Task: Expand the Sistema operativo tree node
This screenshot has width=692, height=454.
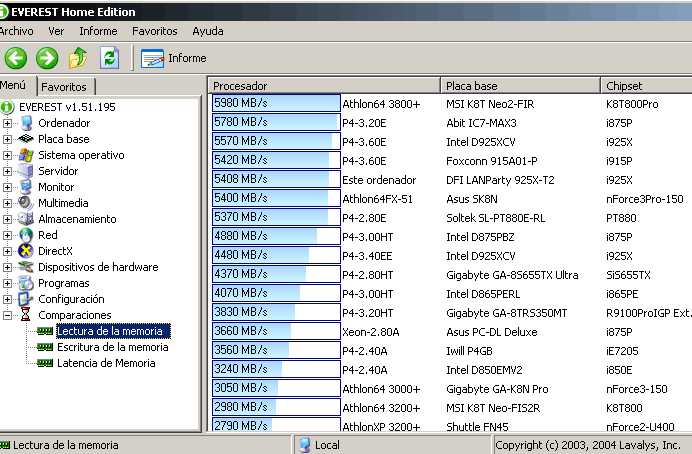Action: pos(7,155)
